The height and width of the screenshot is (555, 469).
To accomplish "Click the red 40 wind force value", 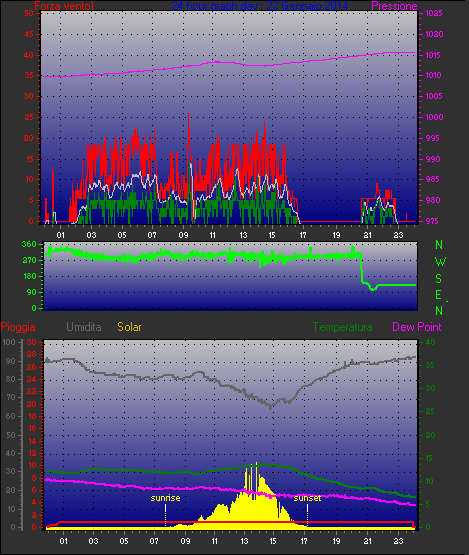I will tap(29, 55).
